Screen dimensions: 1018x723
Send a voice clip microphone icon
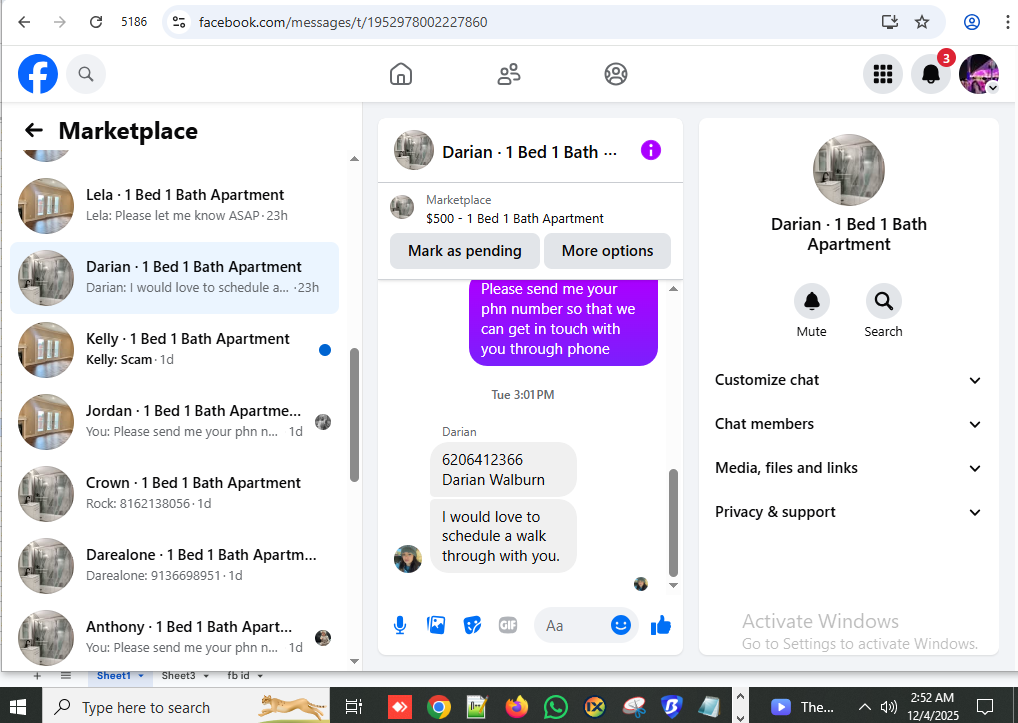pos(400,626)
